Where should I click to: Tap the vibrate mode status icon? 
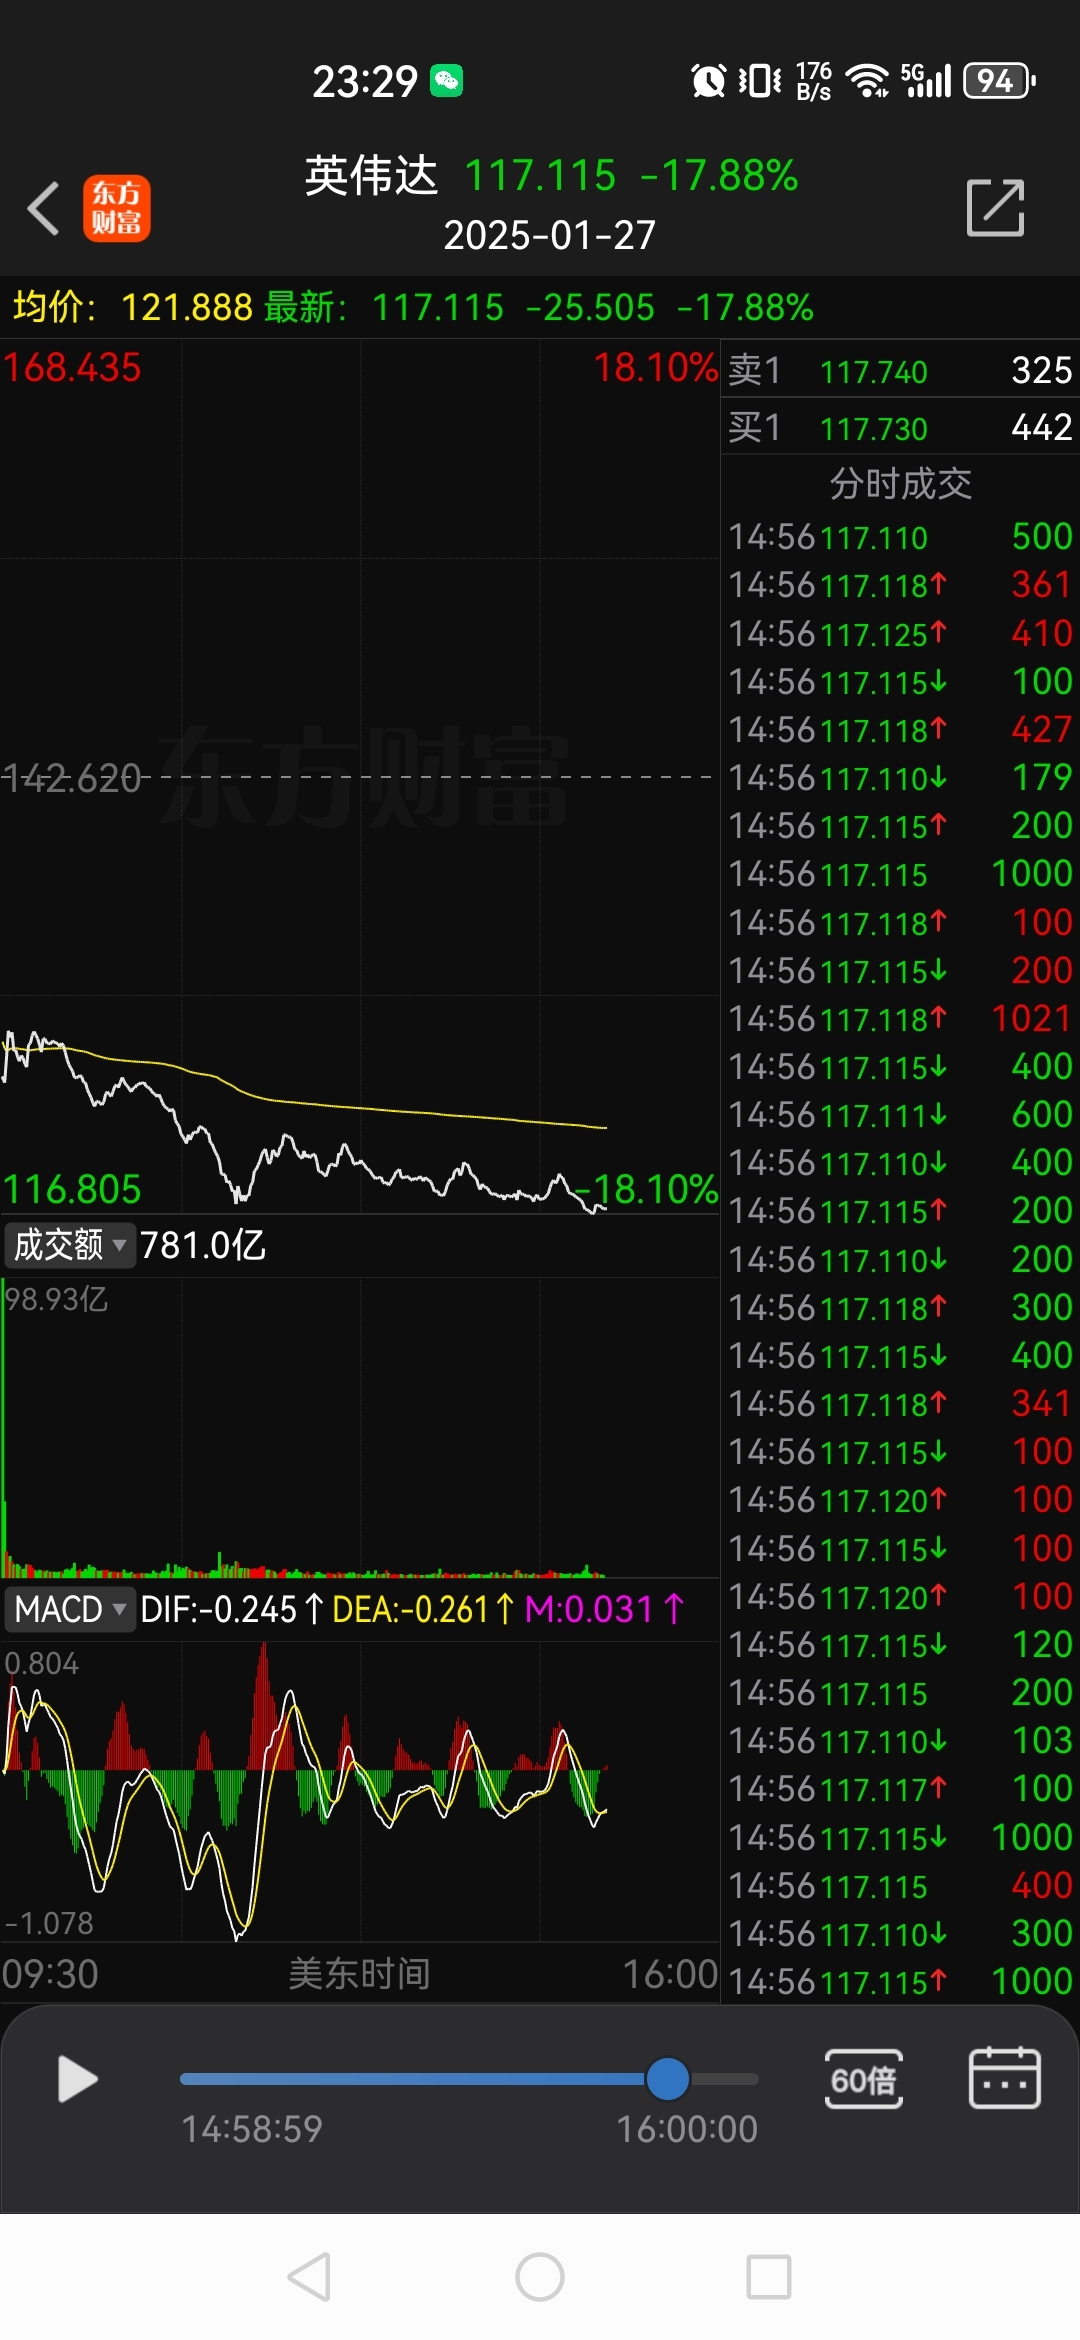click(760, 80)
